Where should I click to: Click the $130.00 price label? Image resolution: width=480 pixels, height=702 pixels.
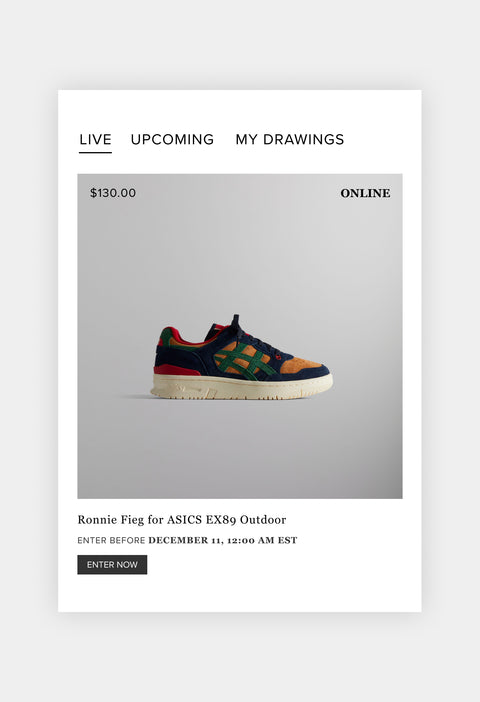(113, 193)
